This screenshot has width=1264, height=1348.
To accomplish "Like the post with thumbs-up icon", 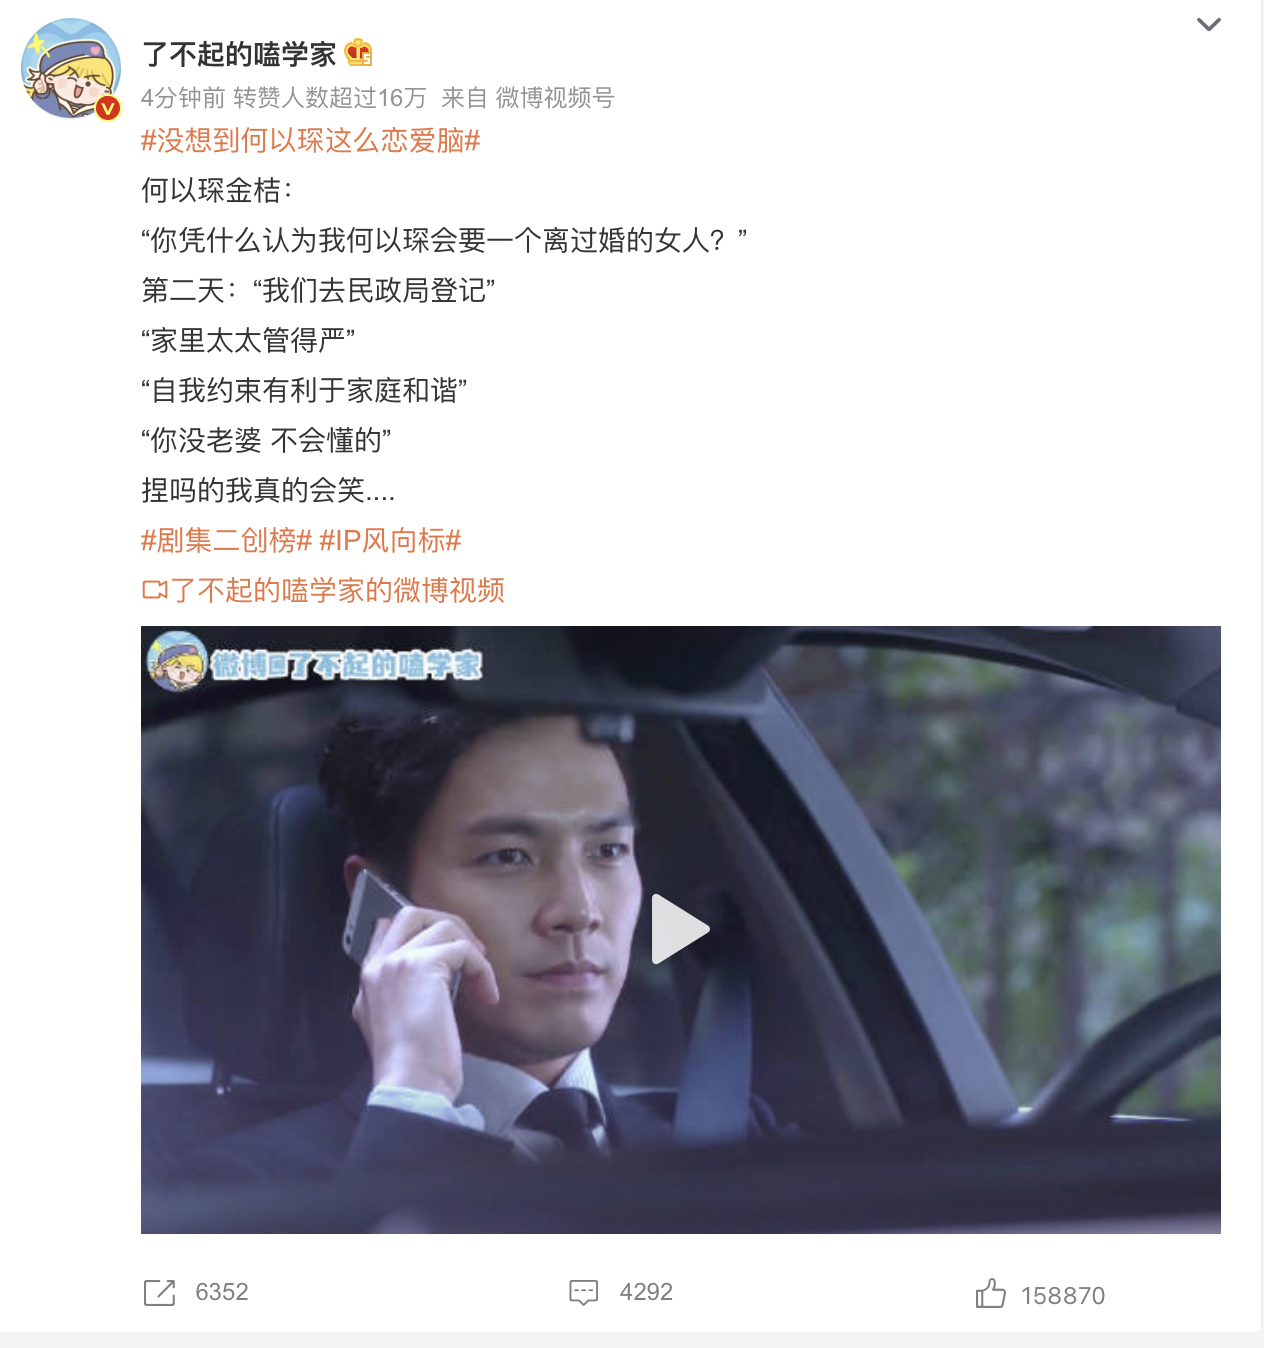I will tap(990, 1293).
